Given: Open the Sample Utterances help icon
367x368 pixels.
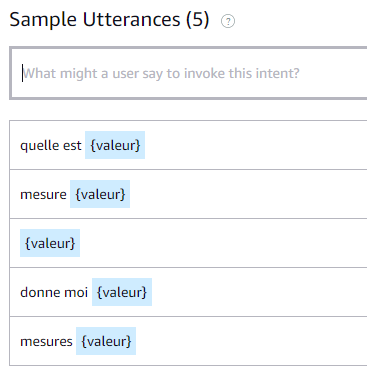Looking at the screenshot, I should pos(228,21).
